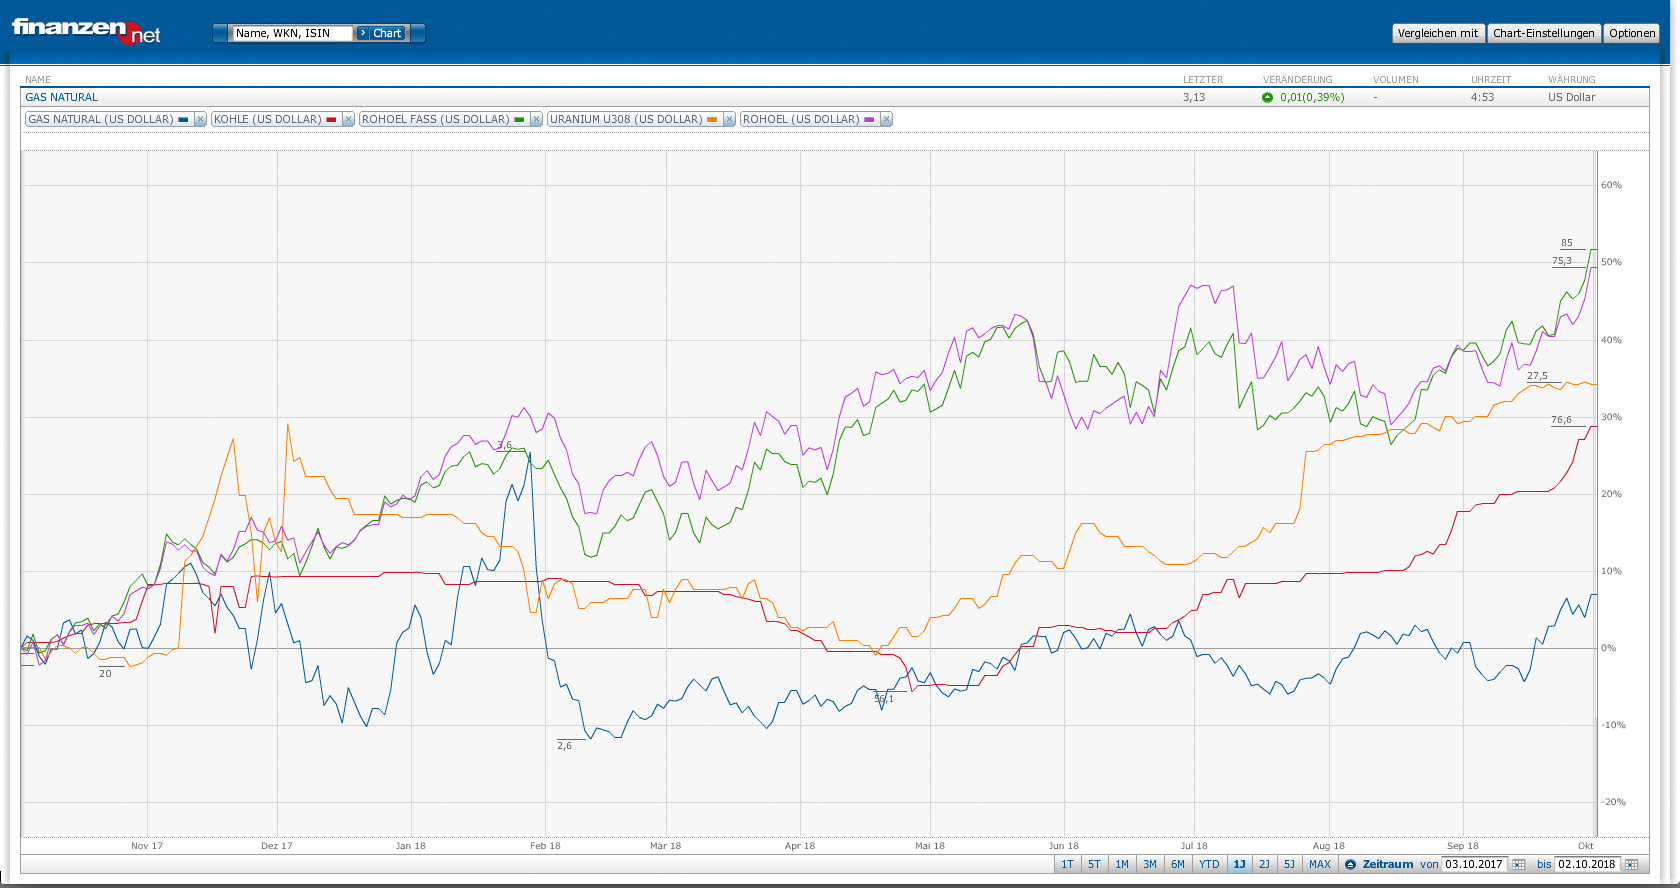Click the Zeitraum label
The height and width of the screenshot is (888, 1680).
pyautogui.click(x=1388, y=865)
